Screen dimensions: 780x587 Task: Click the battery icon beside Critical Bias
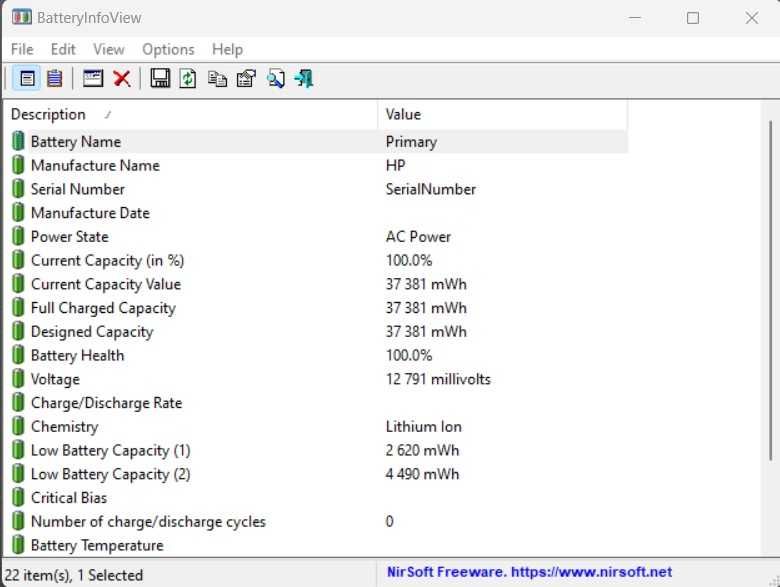(18, 497)
